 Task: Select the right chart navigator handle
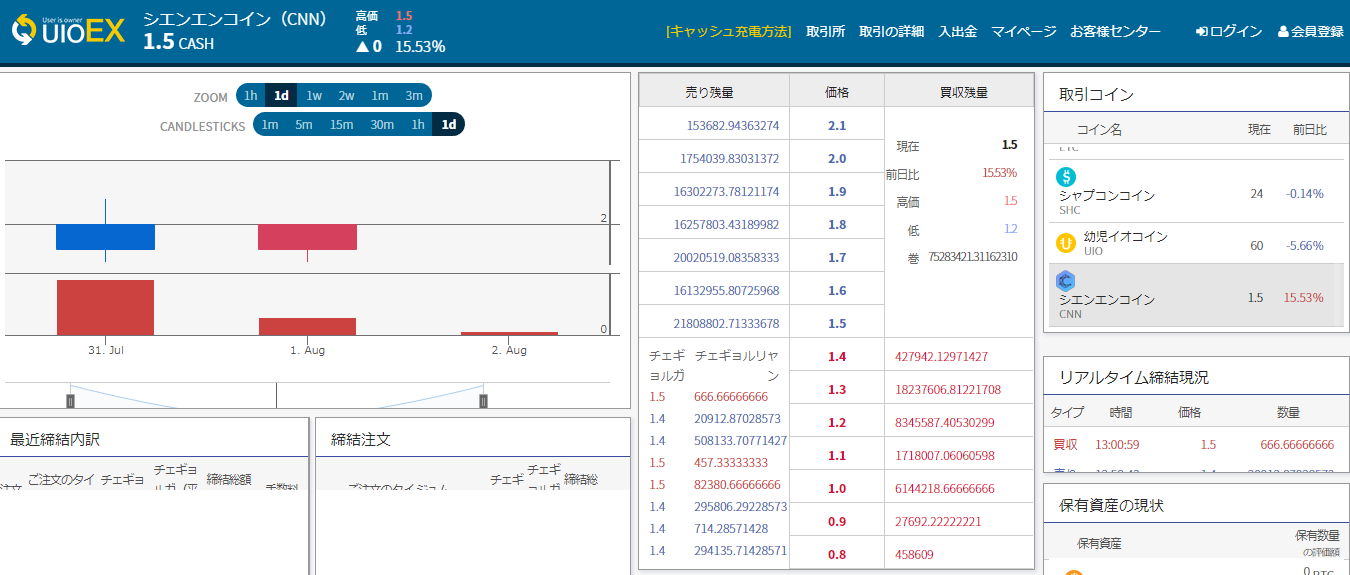[x=483, y=401]
